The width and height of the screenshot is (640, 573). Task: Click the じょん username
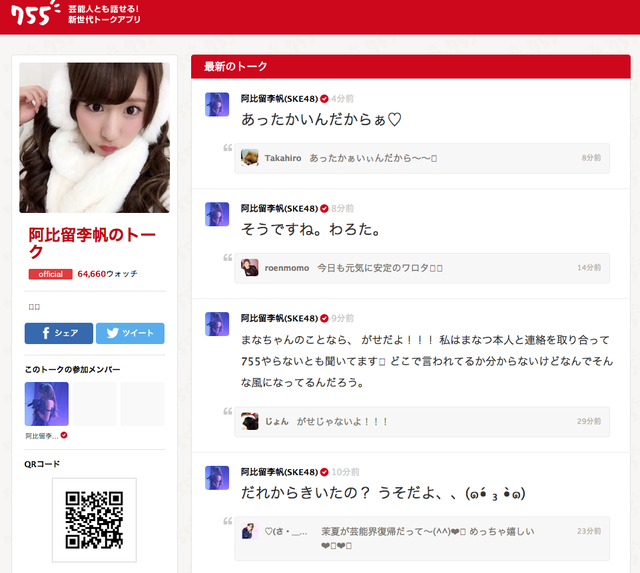(277, 422)
